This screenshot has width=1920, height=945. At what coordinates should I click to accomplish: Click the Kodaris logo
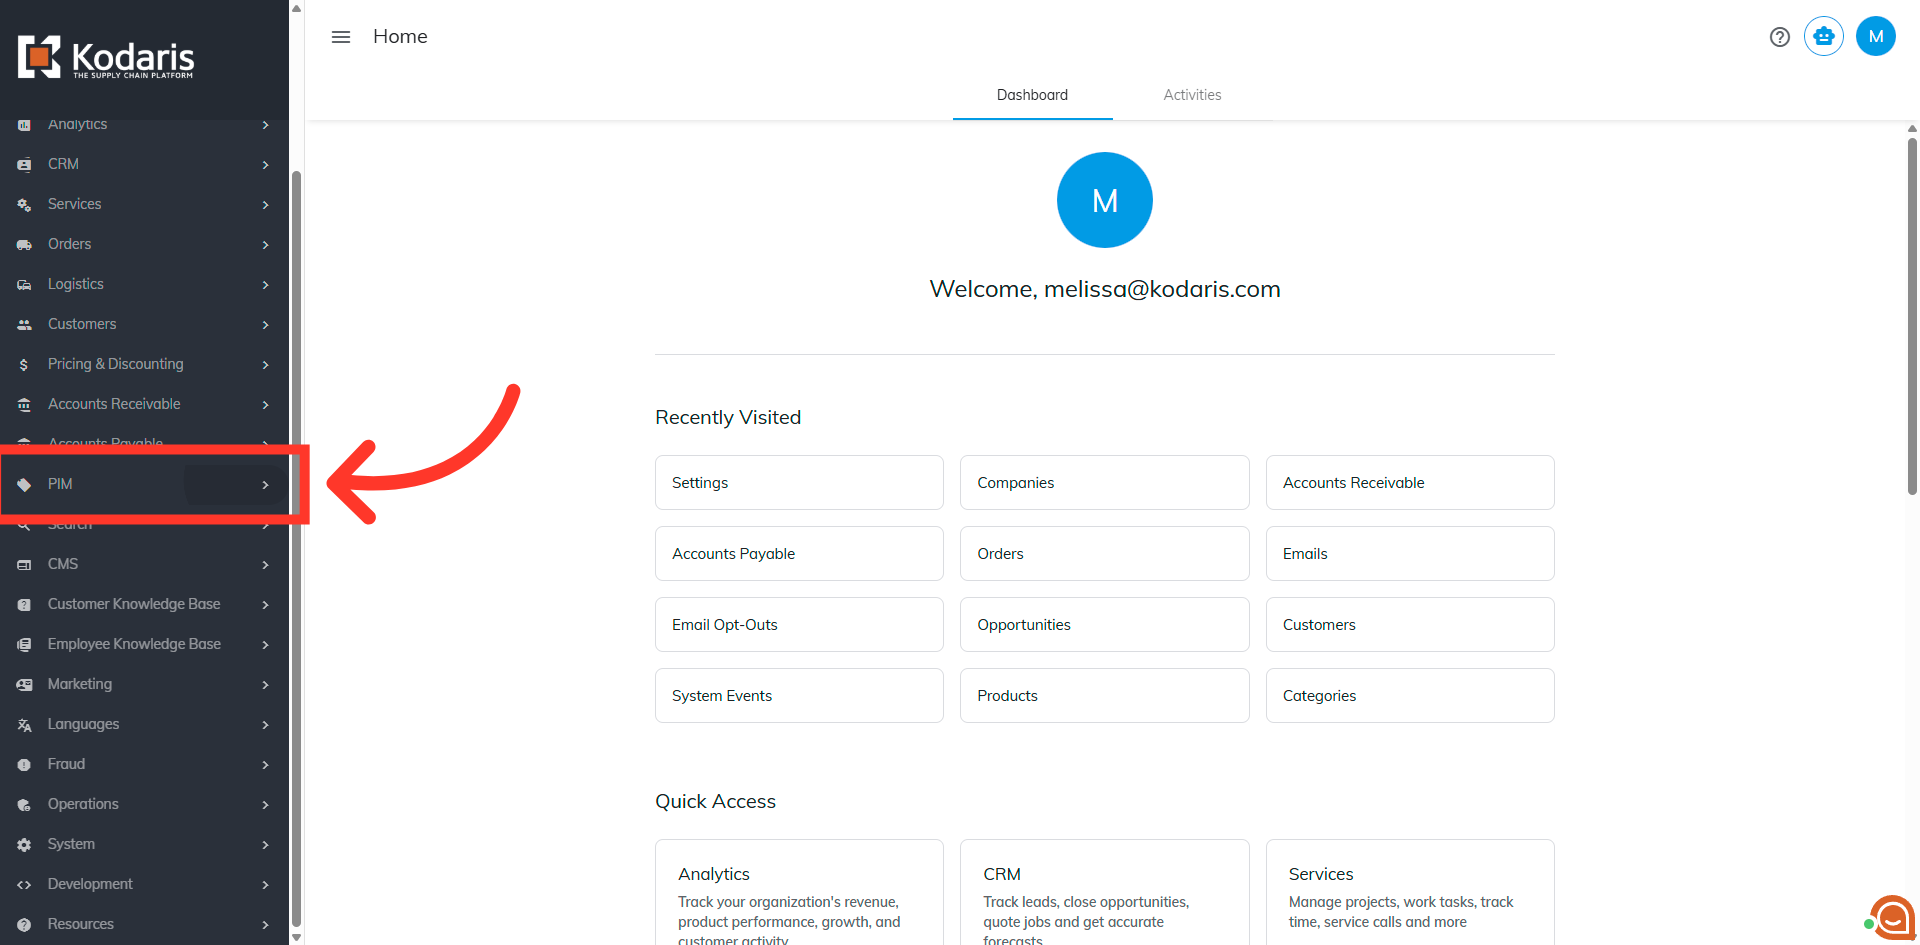(106, 57)
